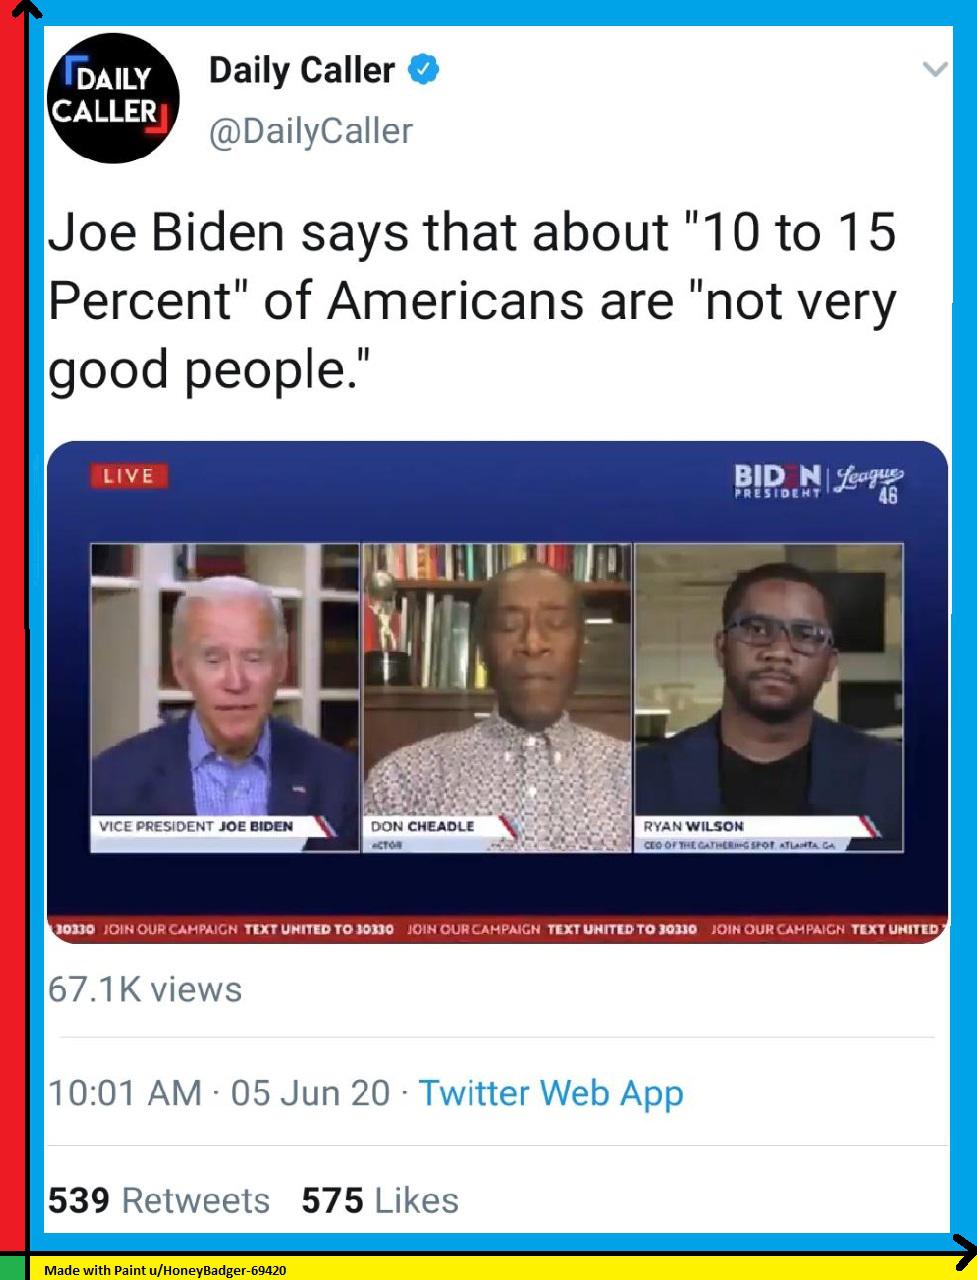Select the Don Cheadle video panel
Screen dimensions: 977x1280
pos(497,698)
